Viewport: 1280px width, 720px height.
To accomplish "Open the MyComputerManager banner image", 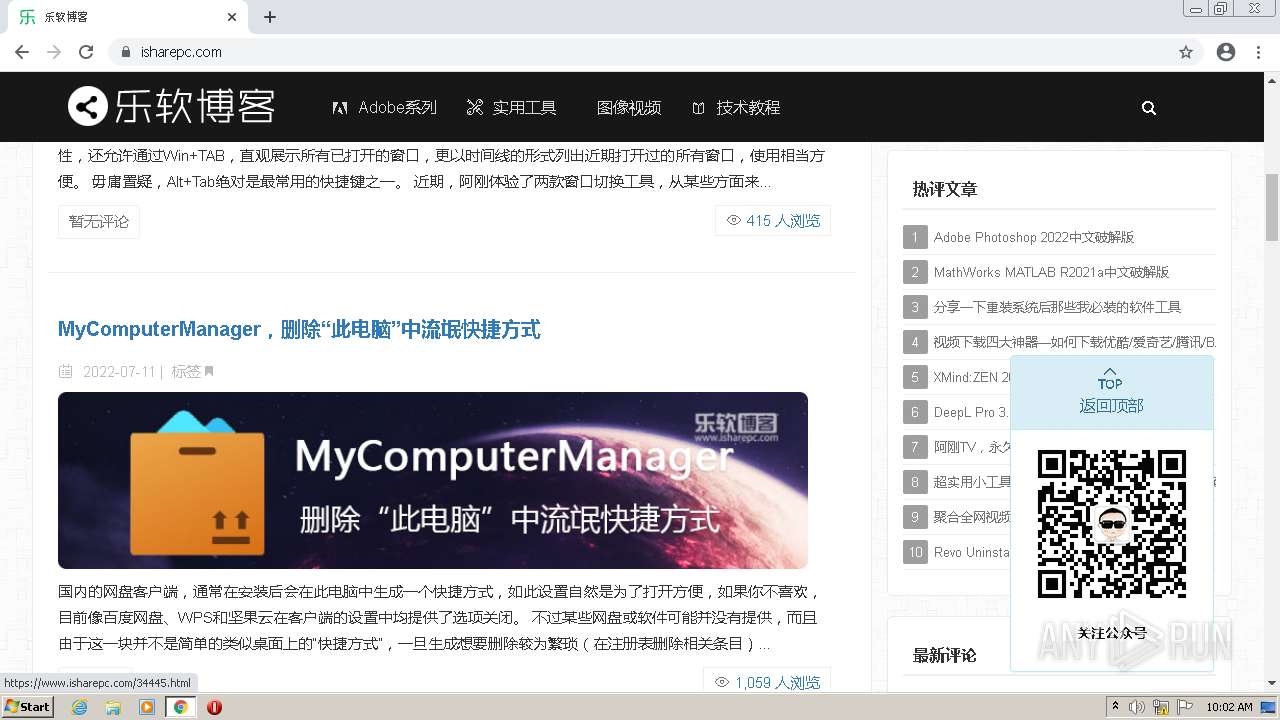I will [x=433, y=480].
